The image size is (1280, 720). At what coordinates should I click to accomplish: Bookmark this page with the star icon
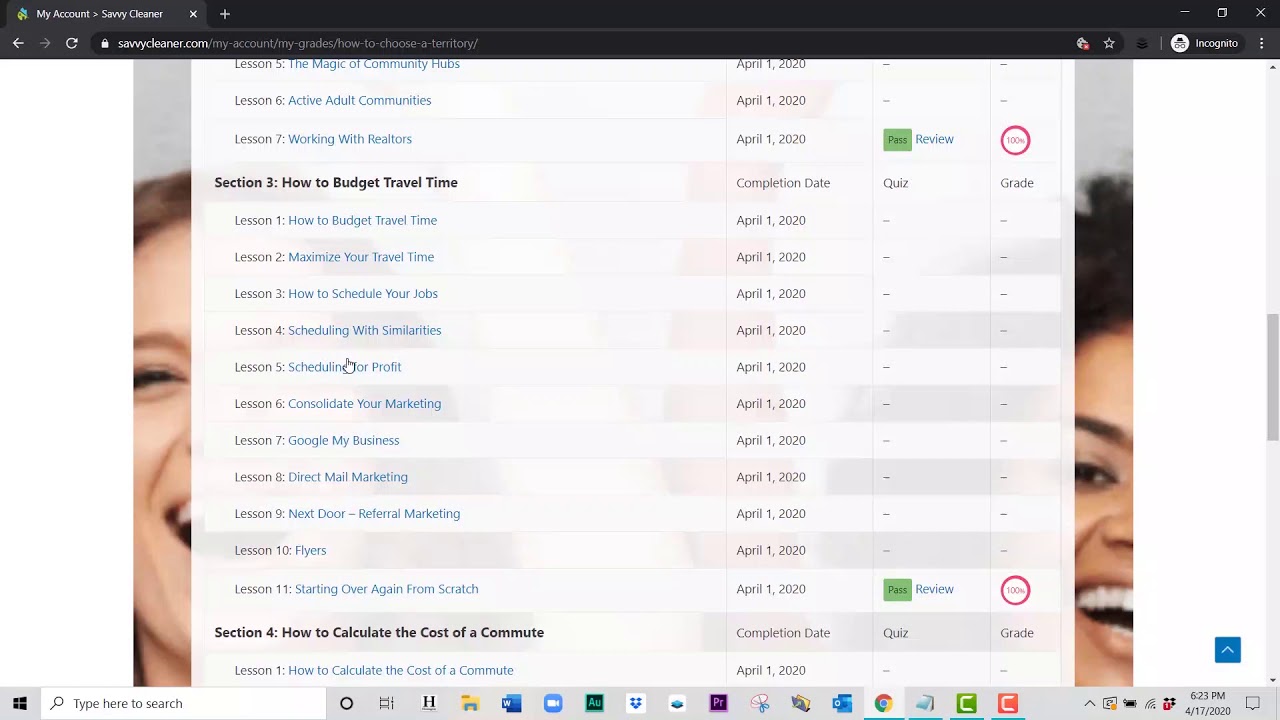[x=1109, y=43]
